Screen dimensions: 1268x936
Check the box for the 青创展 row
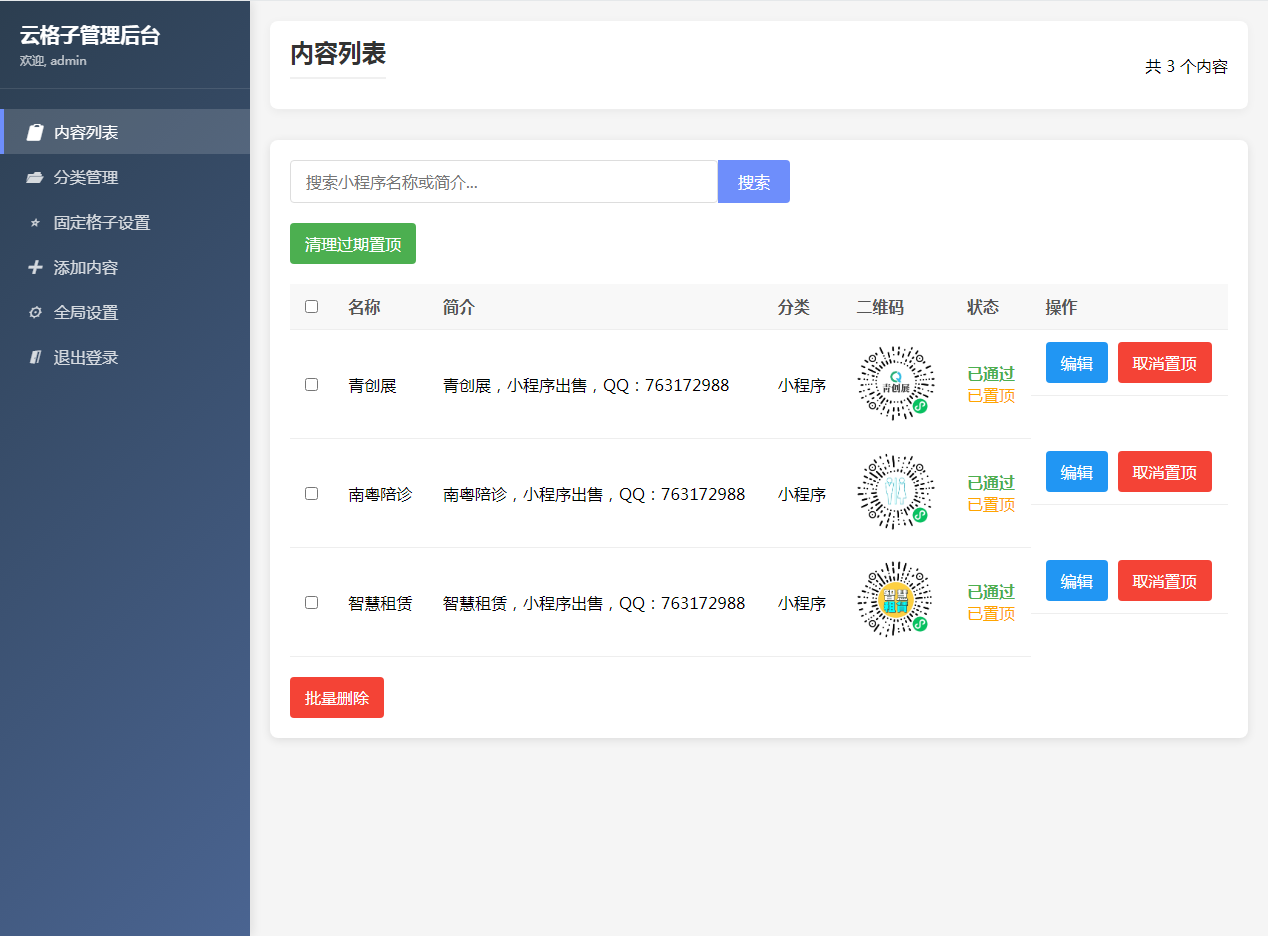[311, 384]
